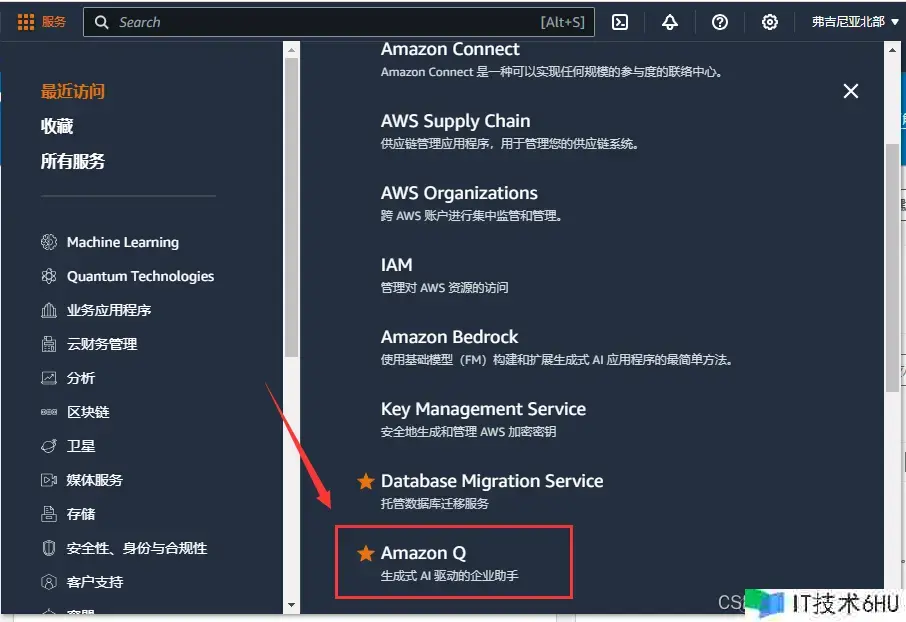
Task: Click the Quantum Technologies atom icon
Action: 49,276
